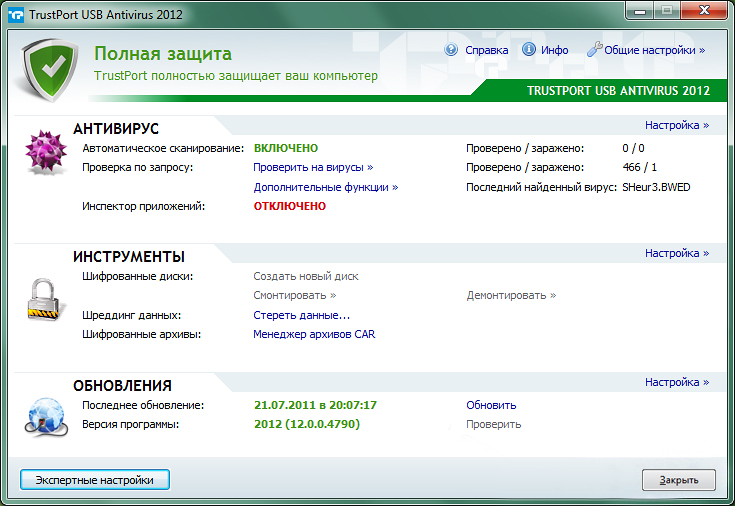Screen dimensions: 735x506
Task: Click the purple virus antivirus section icon
Action: point(45,152)
